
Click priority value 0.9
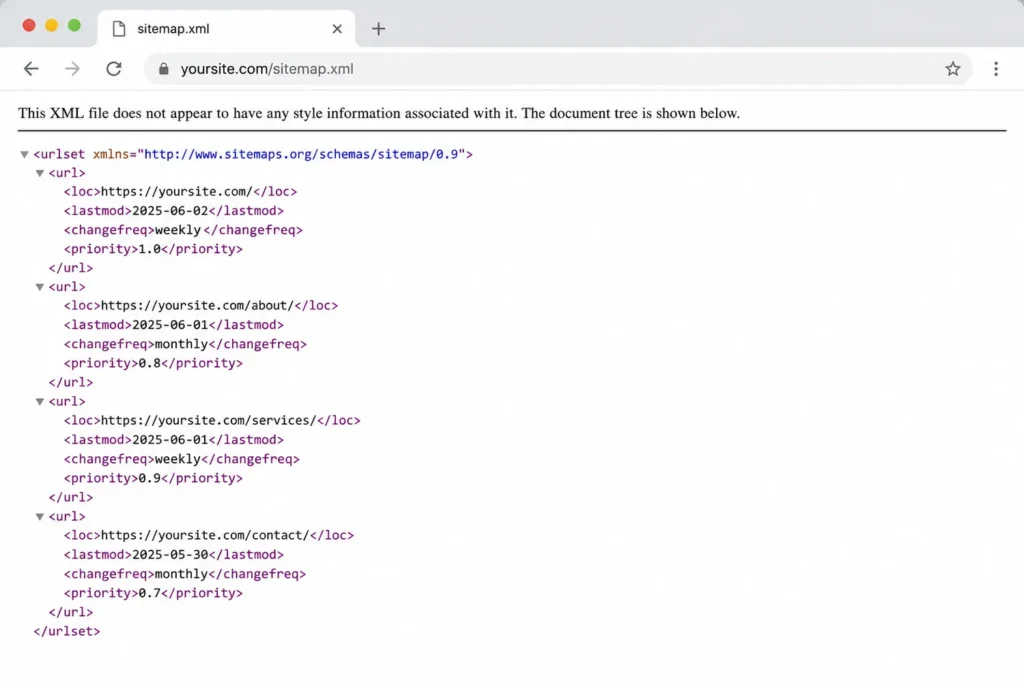tap(150, 478)
